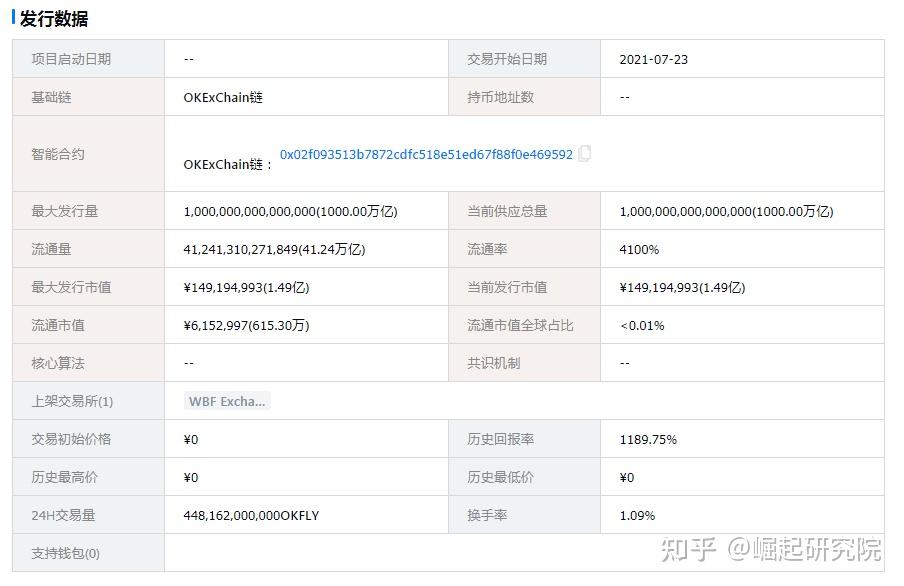Click the 核心算法 label

pos(58,363)
